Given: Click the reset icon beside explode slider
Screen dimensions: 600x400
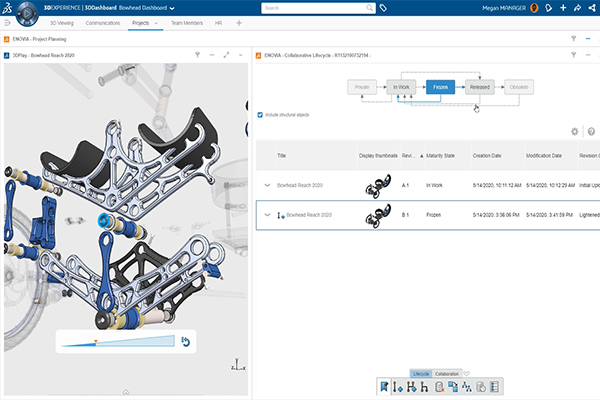Looking at the screenshot, I should 185,342.
